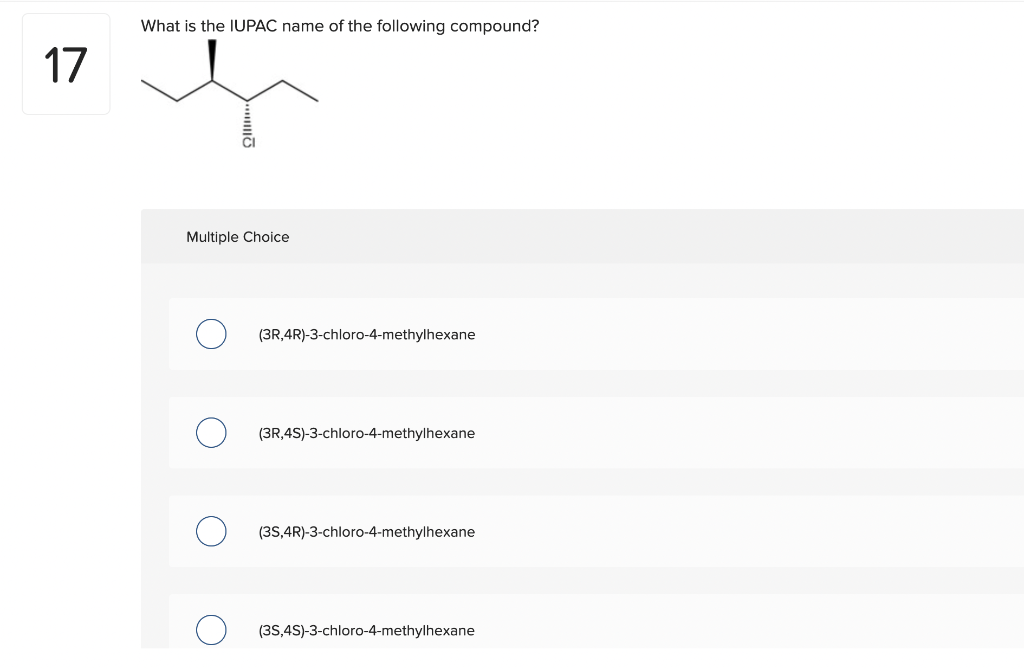Click the (3S,4S)-3-chloro-4-methylhexane answer label

[x=367, y=630]
